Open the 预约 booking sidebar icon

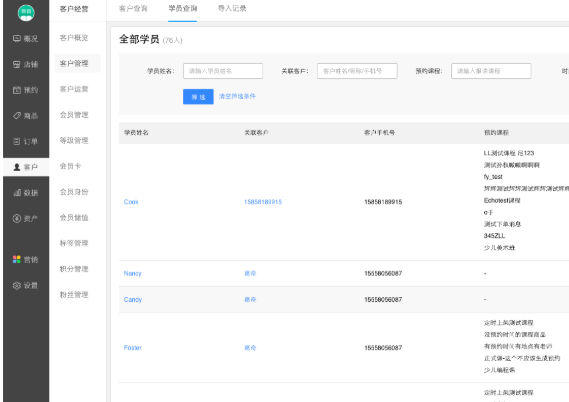point(17,90)
